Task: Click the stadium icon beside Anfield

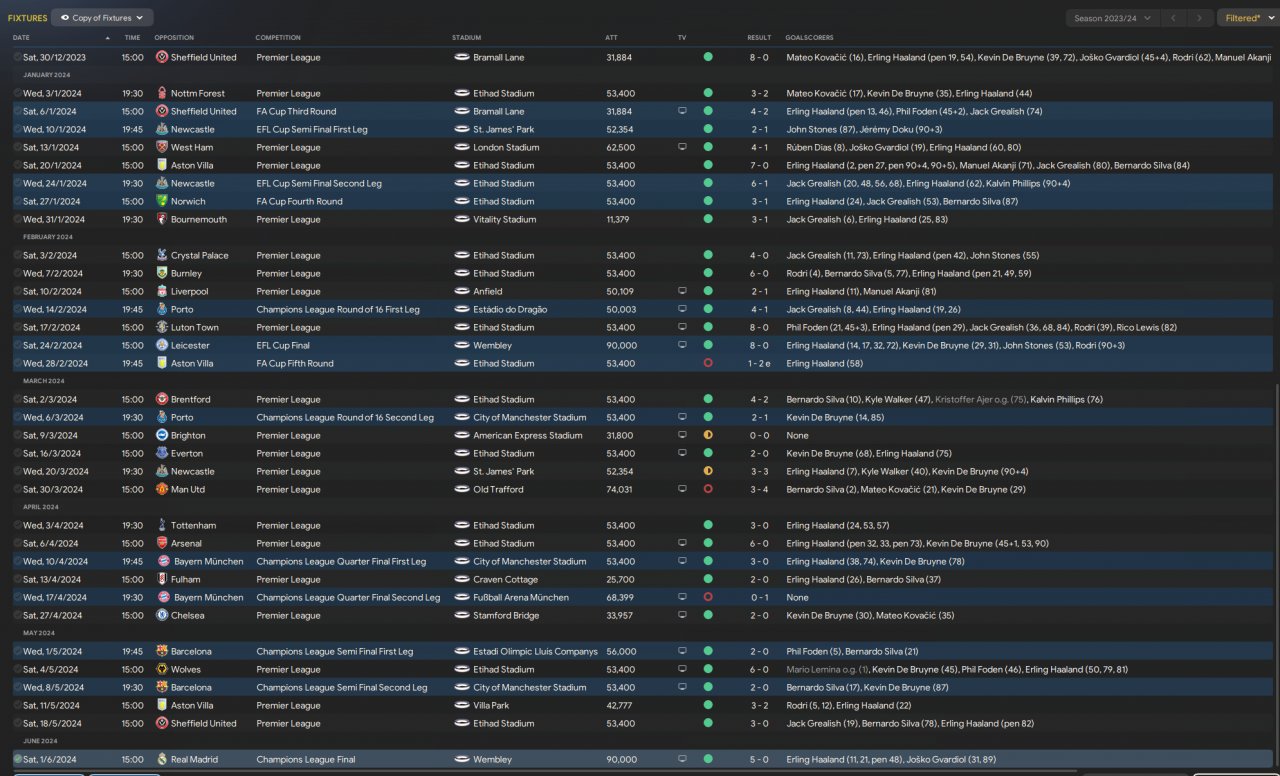Action: [462, 291]
